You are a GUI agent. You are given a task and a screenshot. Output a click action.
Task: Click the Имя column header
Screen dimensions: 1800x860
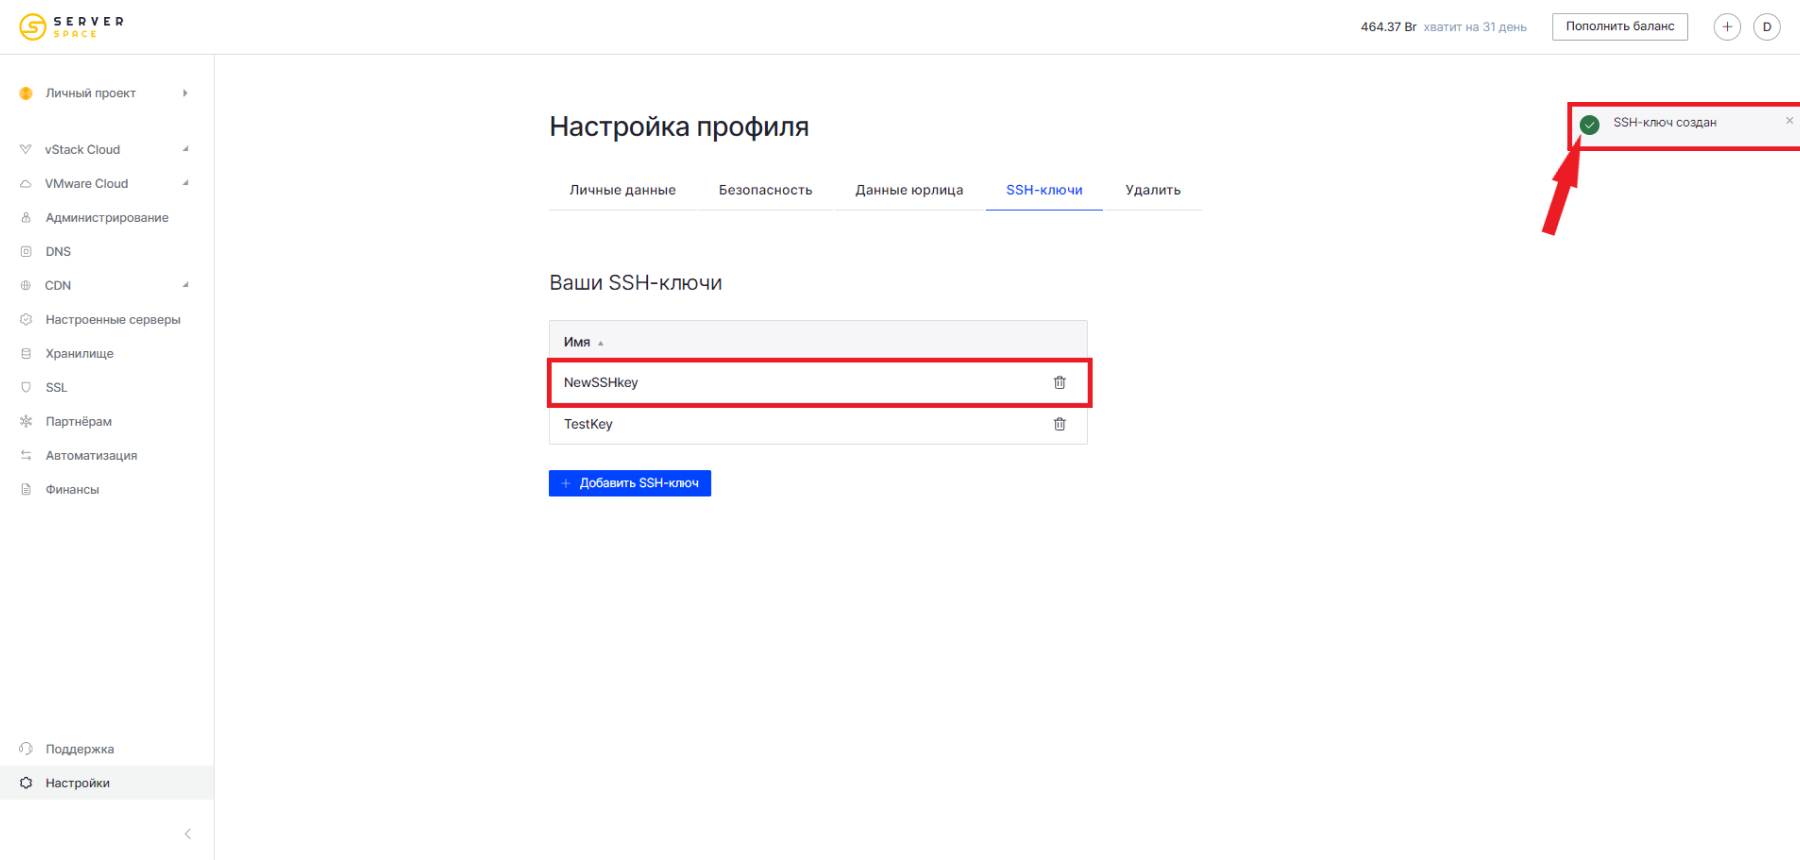(577, 342)
